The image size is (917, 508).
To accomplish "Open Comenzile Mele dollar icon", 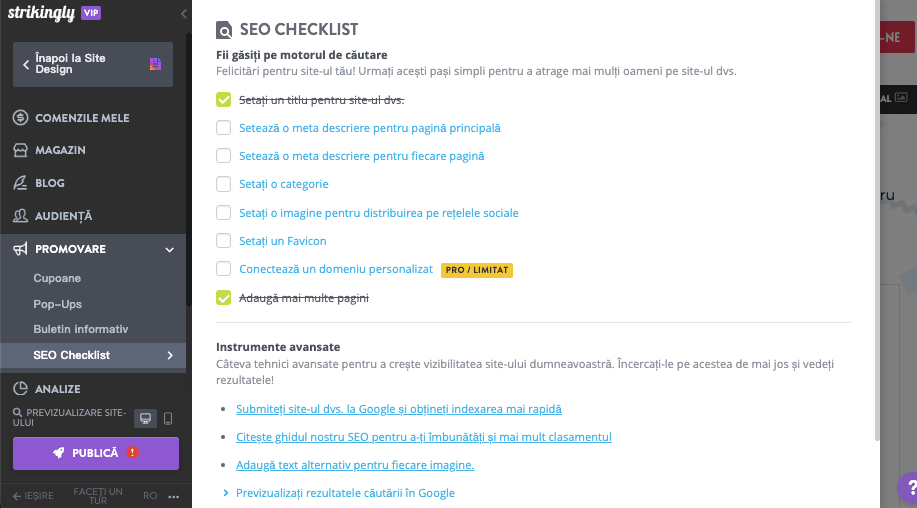I will click(x=20, y=118).
